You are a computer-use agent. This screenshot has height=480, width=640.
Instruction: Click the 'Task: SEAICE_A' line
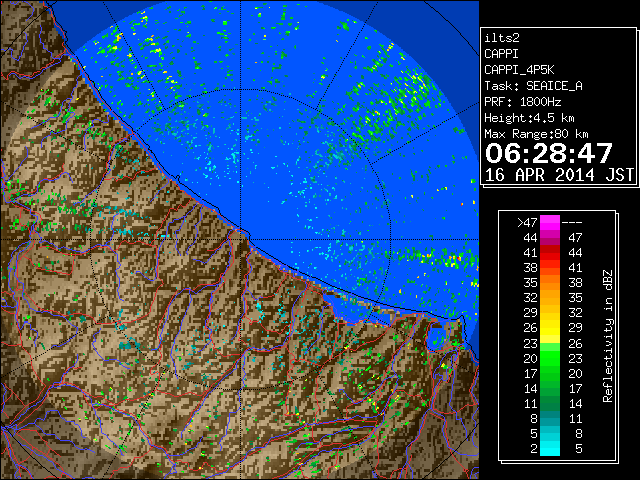click(x=533, y=86)
